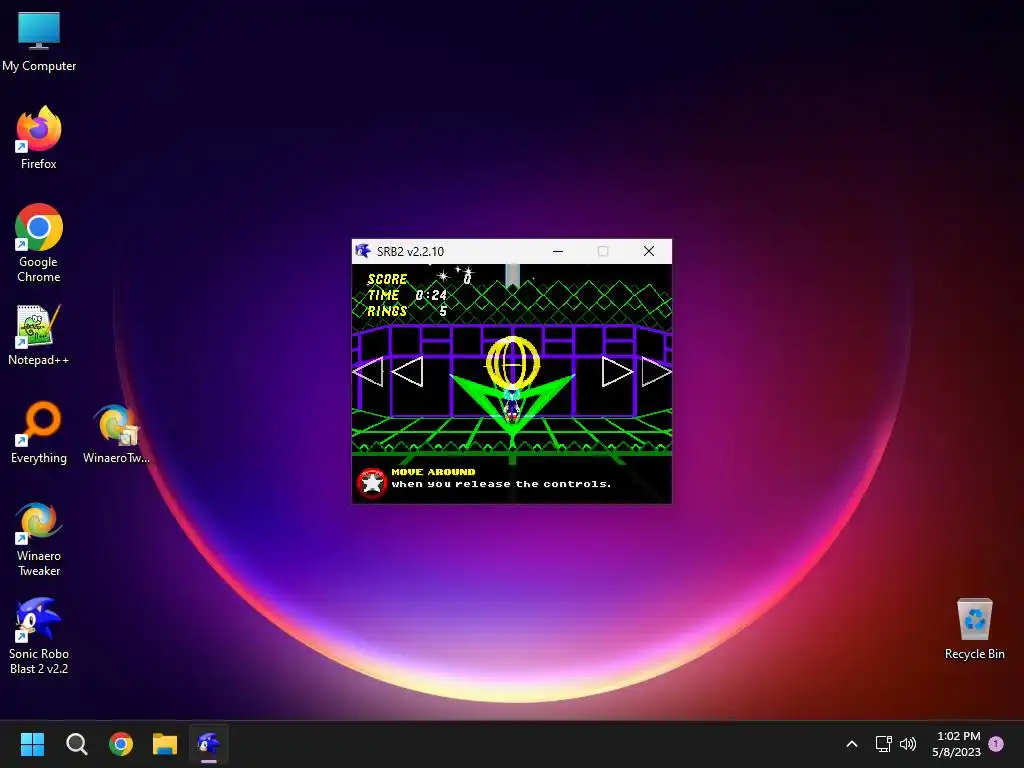Viewport: 1024px width, 768px height.
Task: Open File Explorer from the taskbar
Action: point(165,744)
